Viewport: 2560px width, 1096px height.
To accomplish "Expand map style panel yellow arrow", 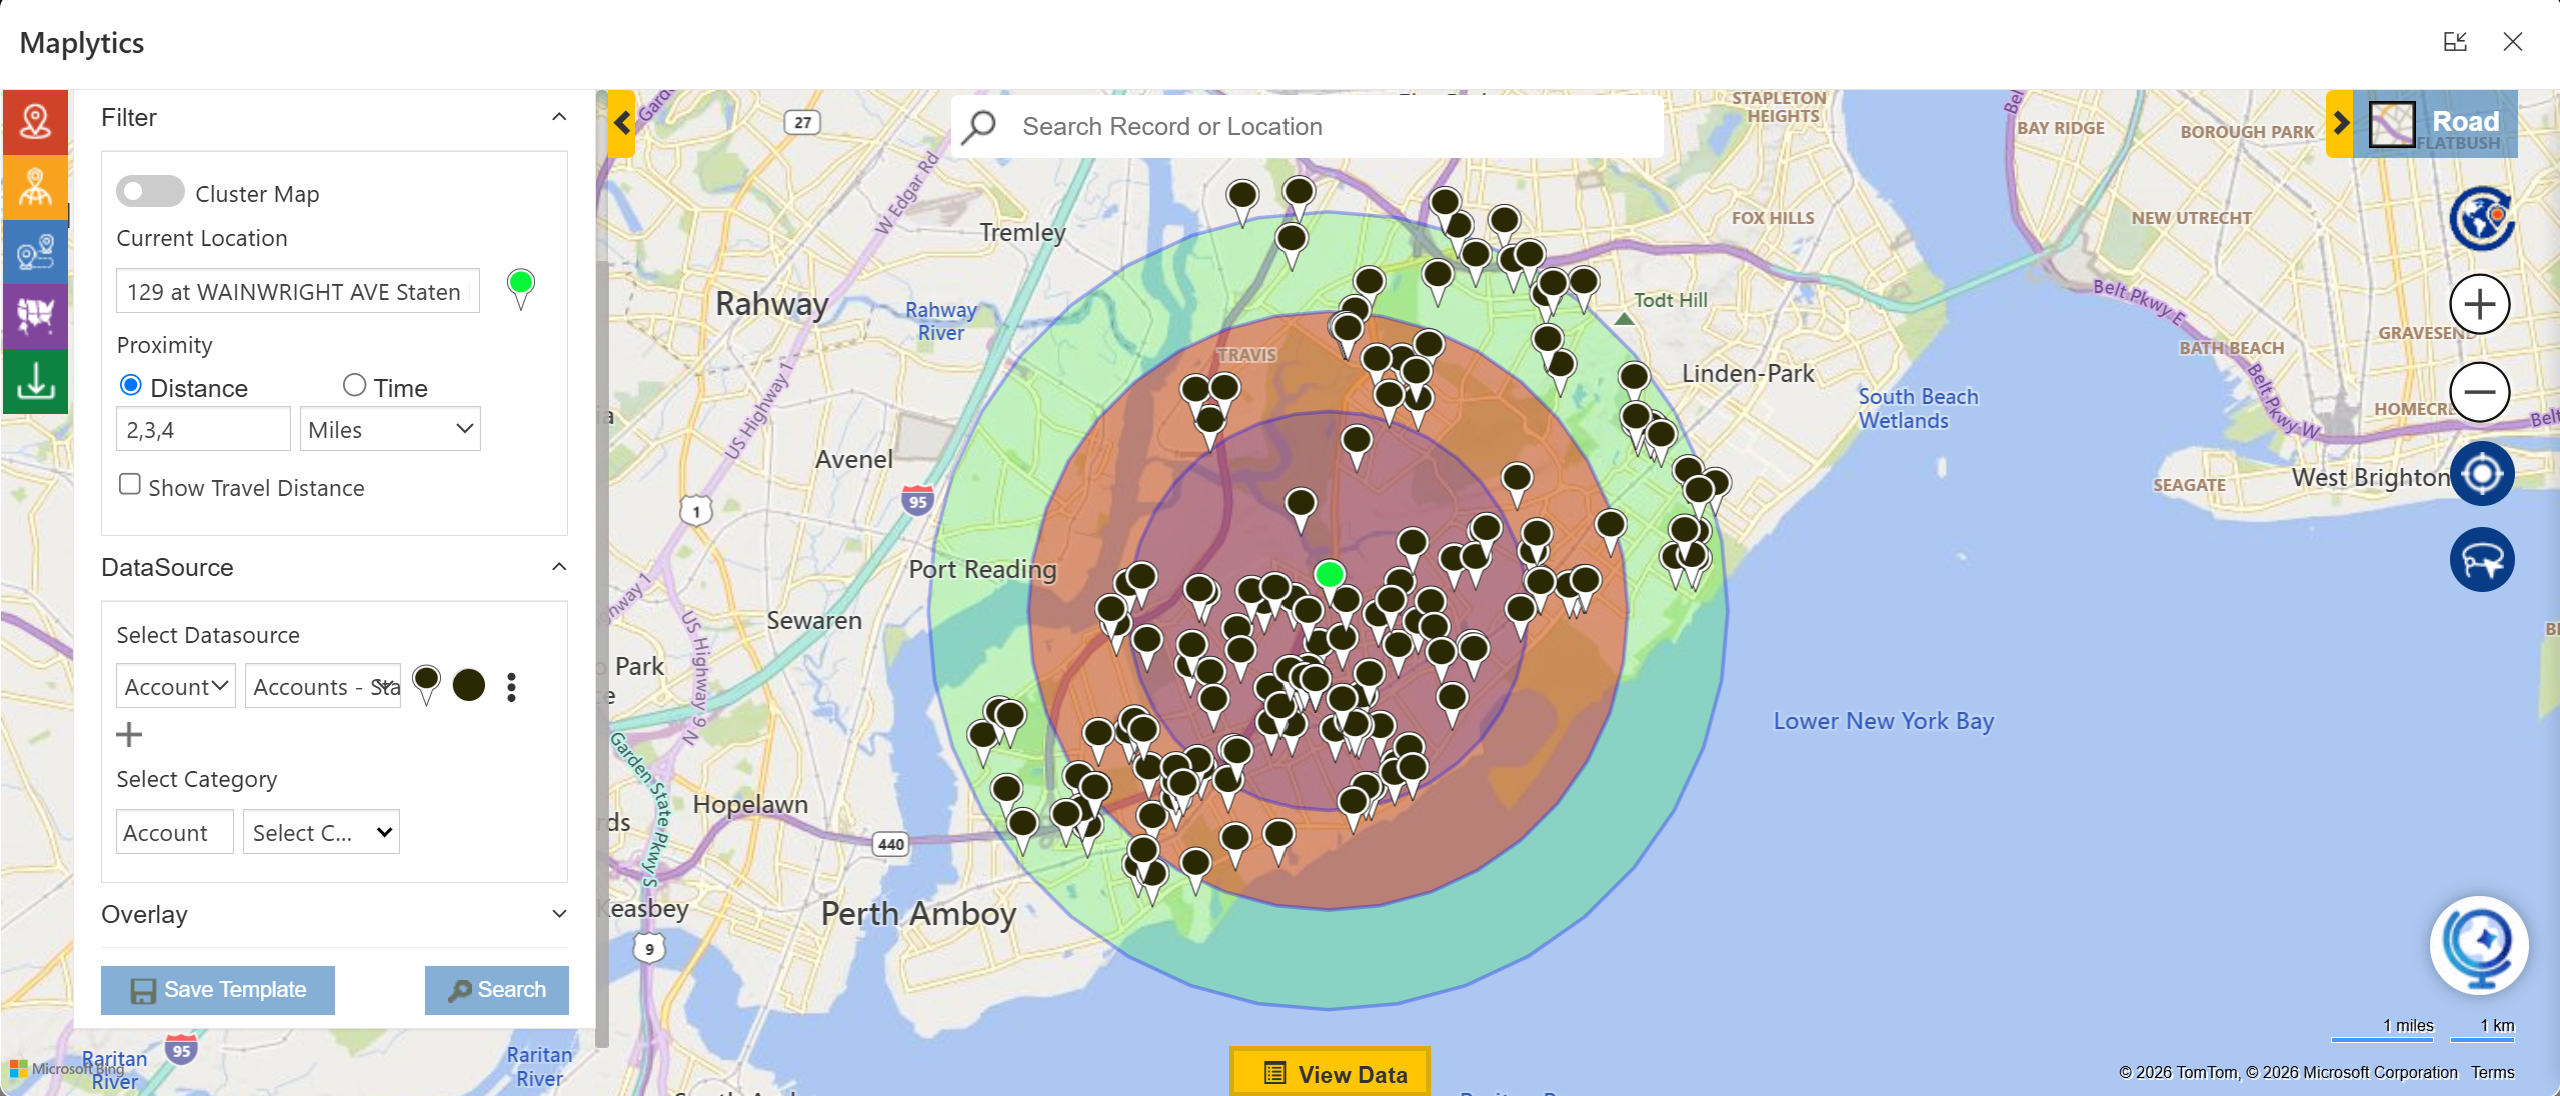I will [x=2340, y=124].
